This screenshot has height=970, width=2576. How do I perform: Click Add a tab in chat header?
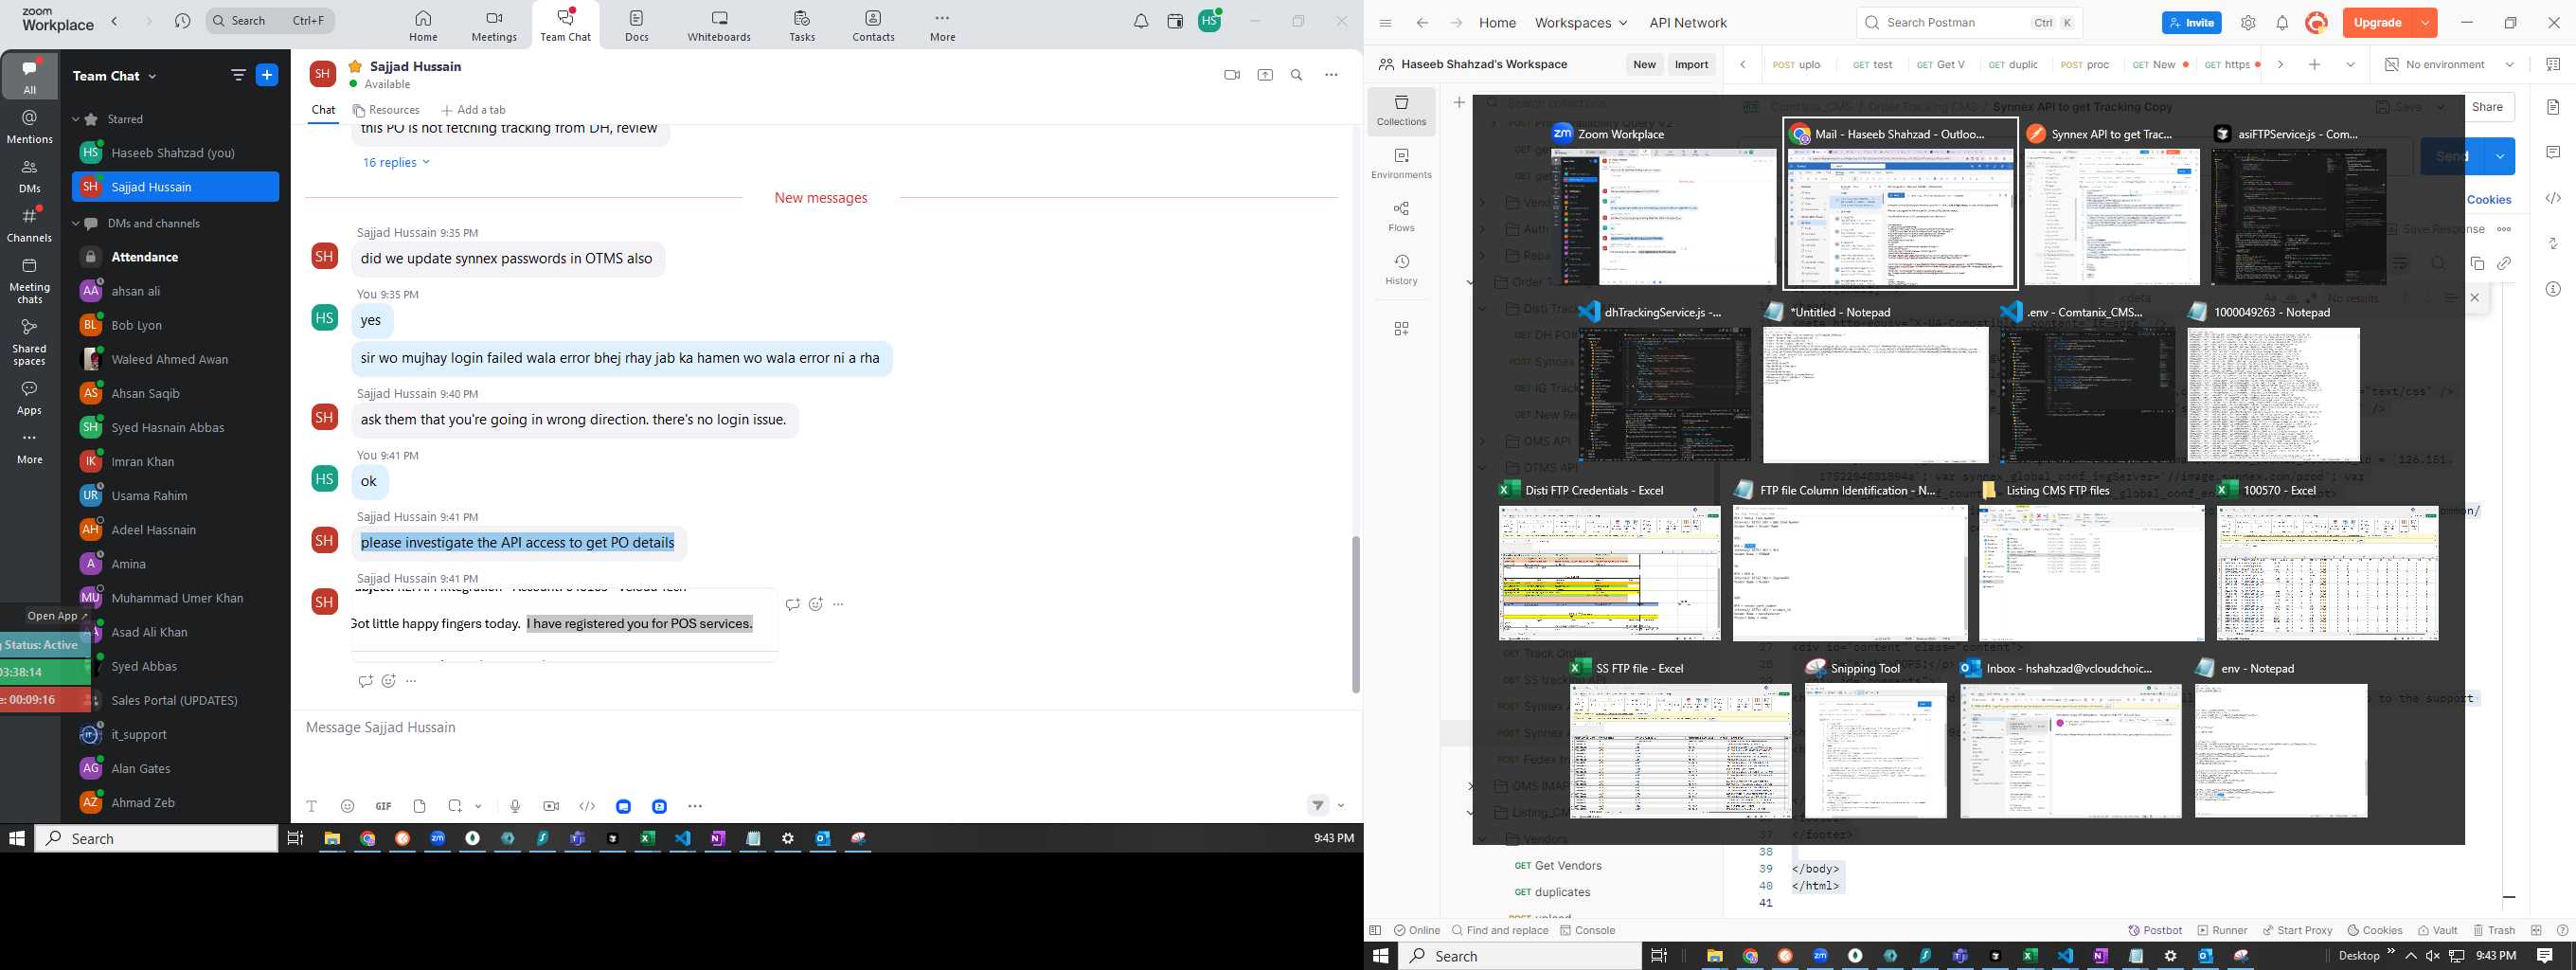[474, 110]
